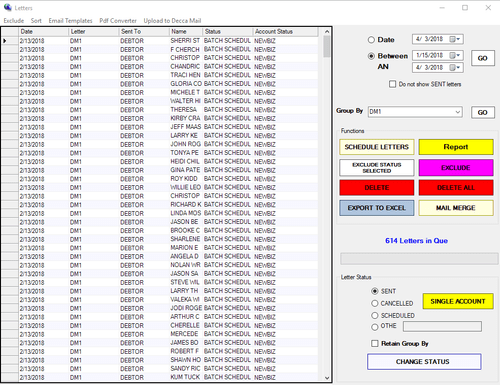Click the Letters window app icon

[x=7, y=7]
